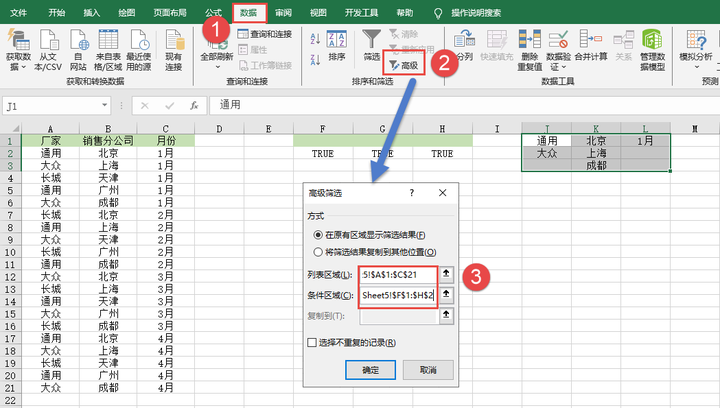Screen dimensions: 720x408
Task: Select cell L1 1月
Action: [645, 140]
